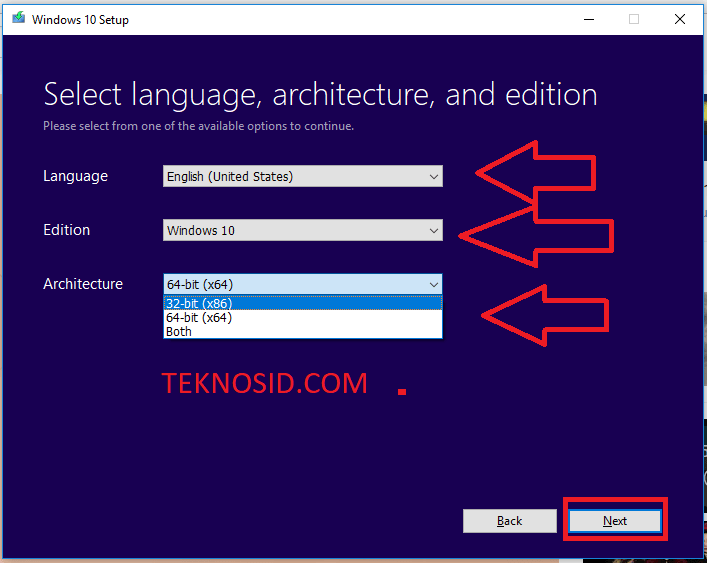Screen dimensions: 707x563
Task: Go back with the Back button
Action: (x=510, y=521)
